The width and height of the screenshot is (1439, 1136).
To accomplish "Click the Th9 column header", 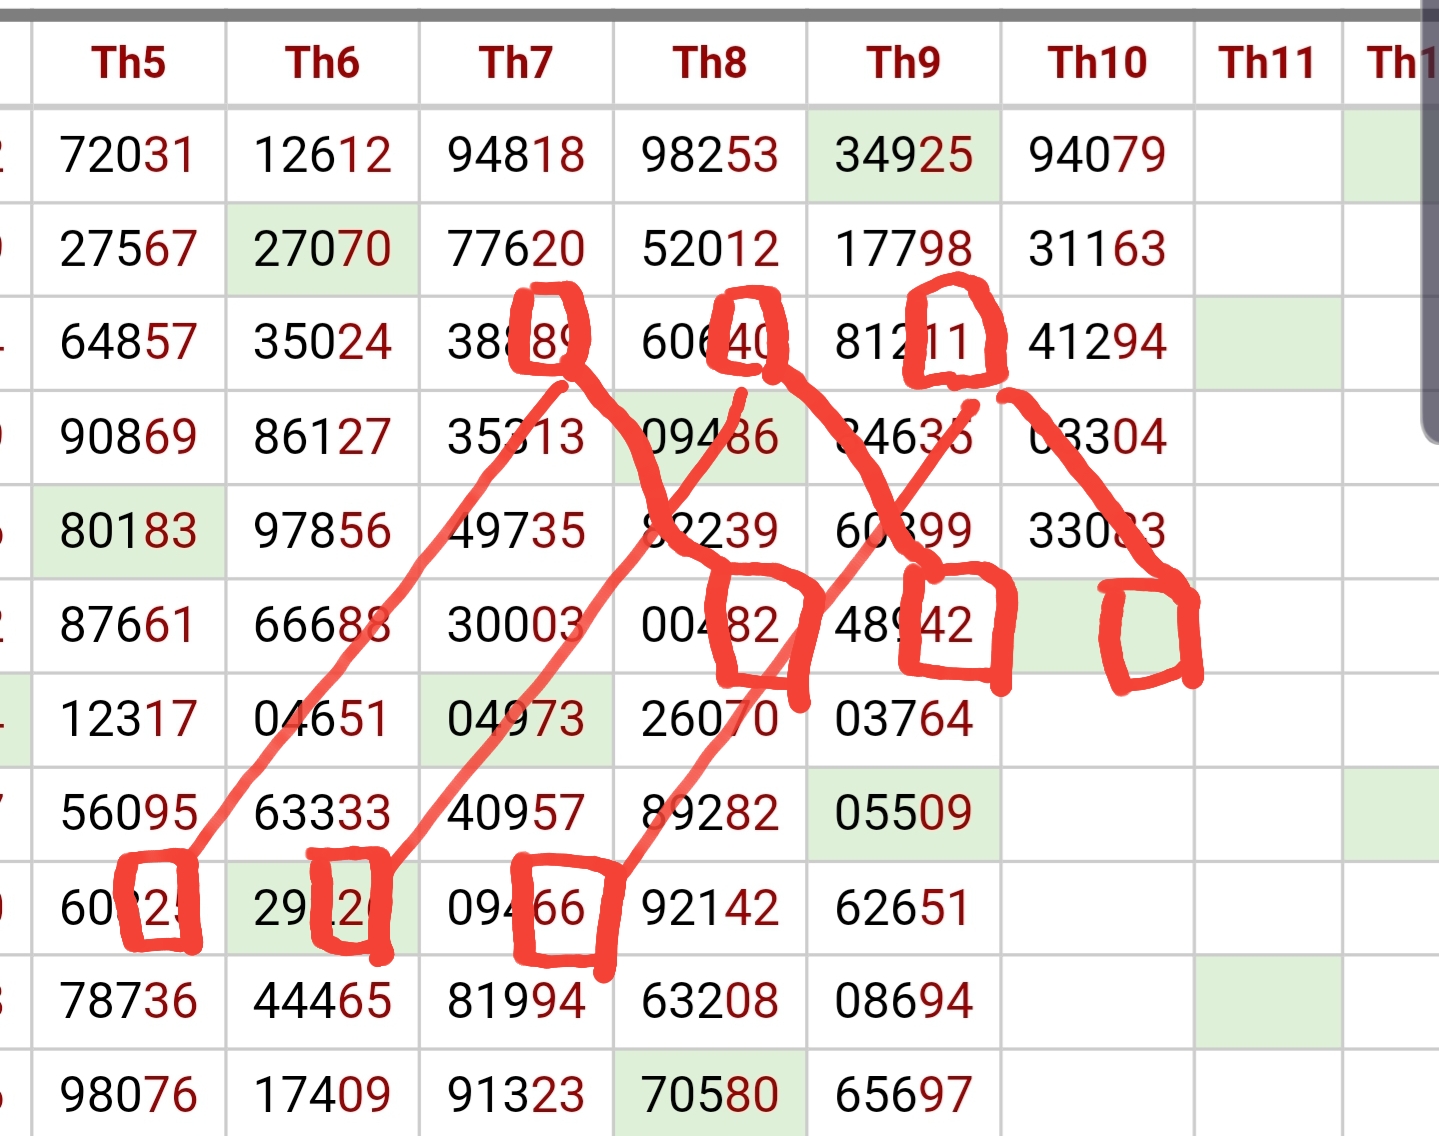I will pyautogui.click(x=904, y=63).
